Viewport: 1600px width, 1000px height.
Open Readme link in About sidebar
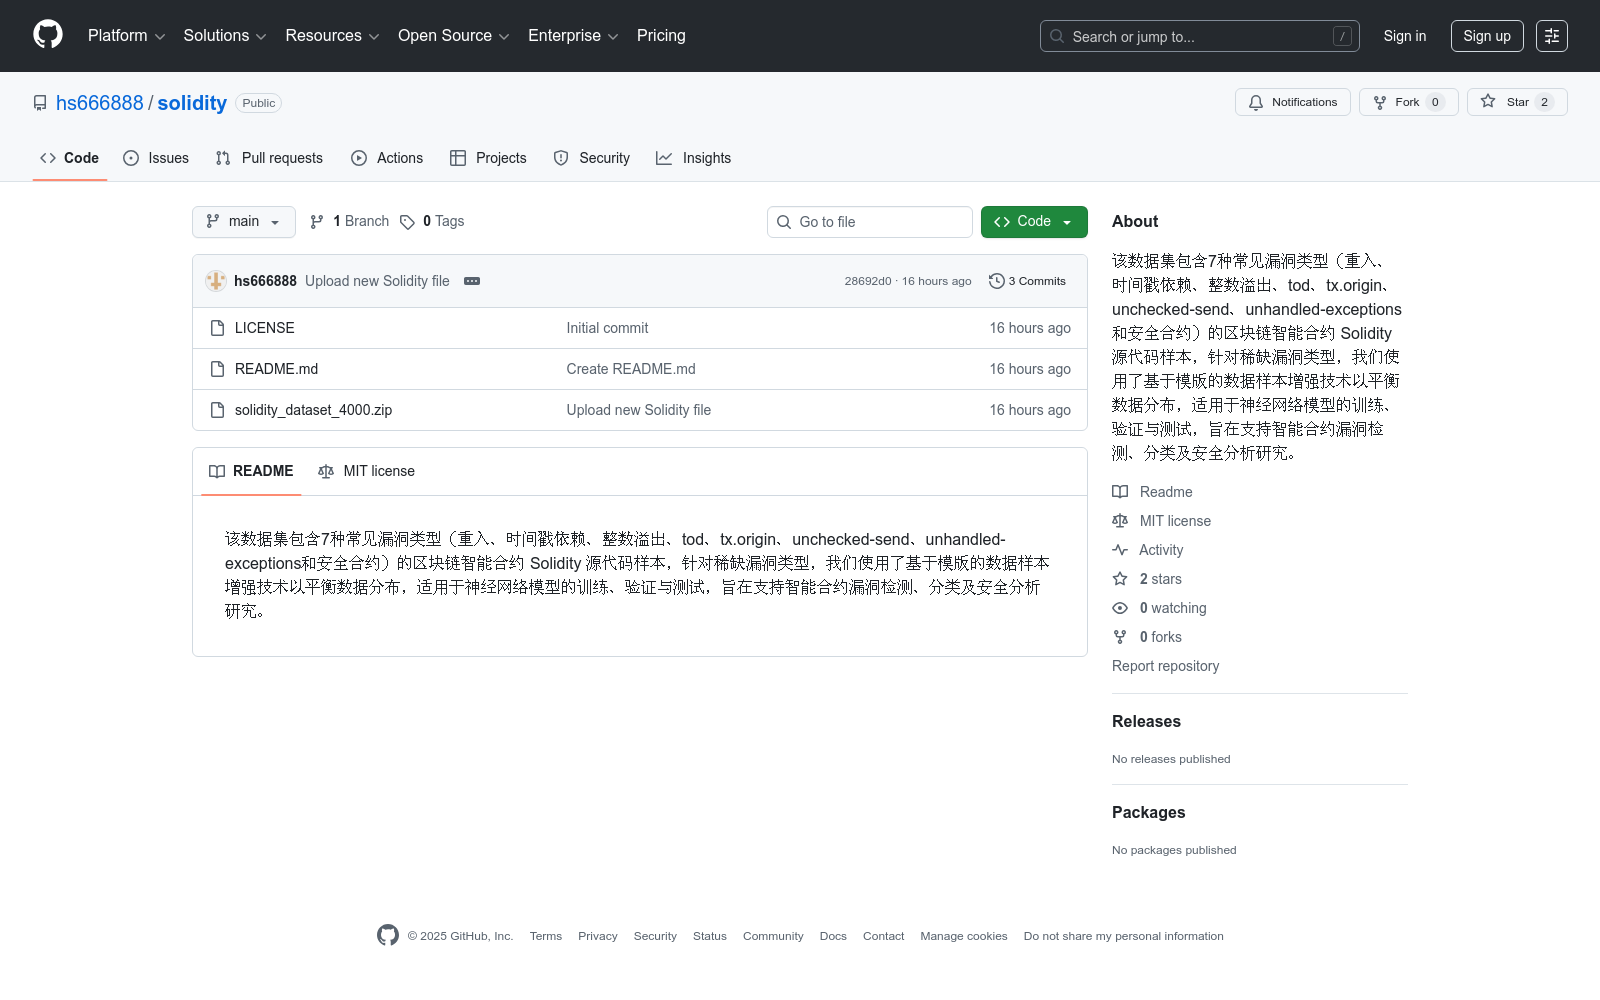[x=1152, y=492]
